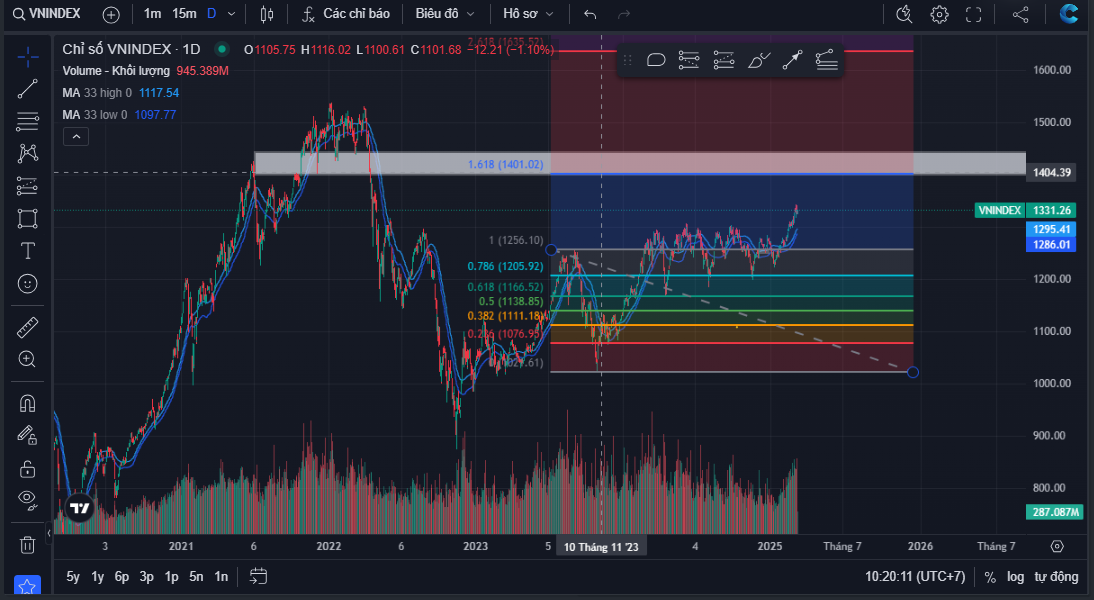Select the Fib retracement tool in the left sidebar
Image resolution: width=1094 pixels, height=600 pixels.
tap(27, 186)
